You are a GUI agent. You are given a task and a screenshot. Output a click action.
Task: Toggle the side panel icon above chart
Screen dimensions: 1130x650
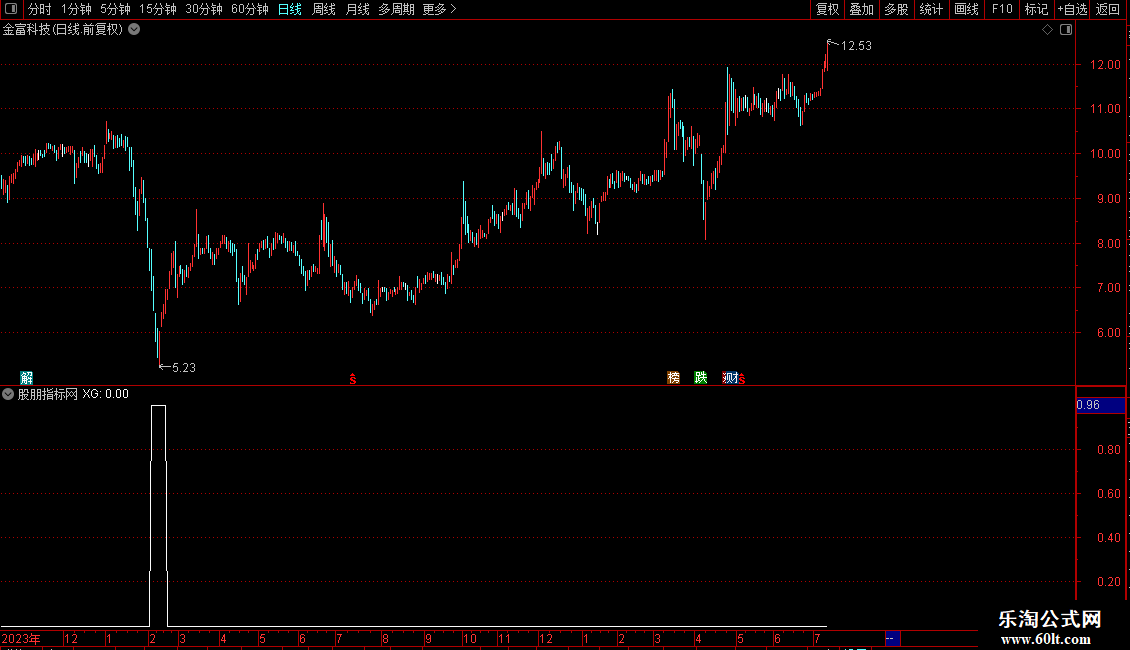1066,30
